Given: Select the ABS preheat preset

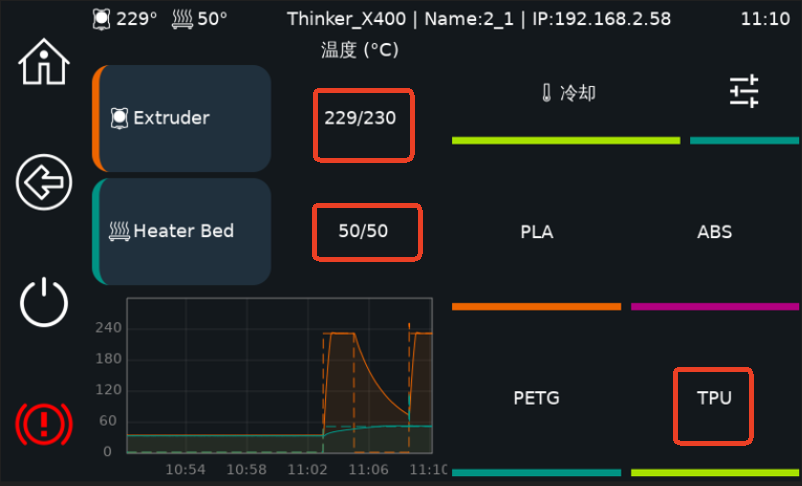Looking at the screenshot, I should [714, 232].
